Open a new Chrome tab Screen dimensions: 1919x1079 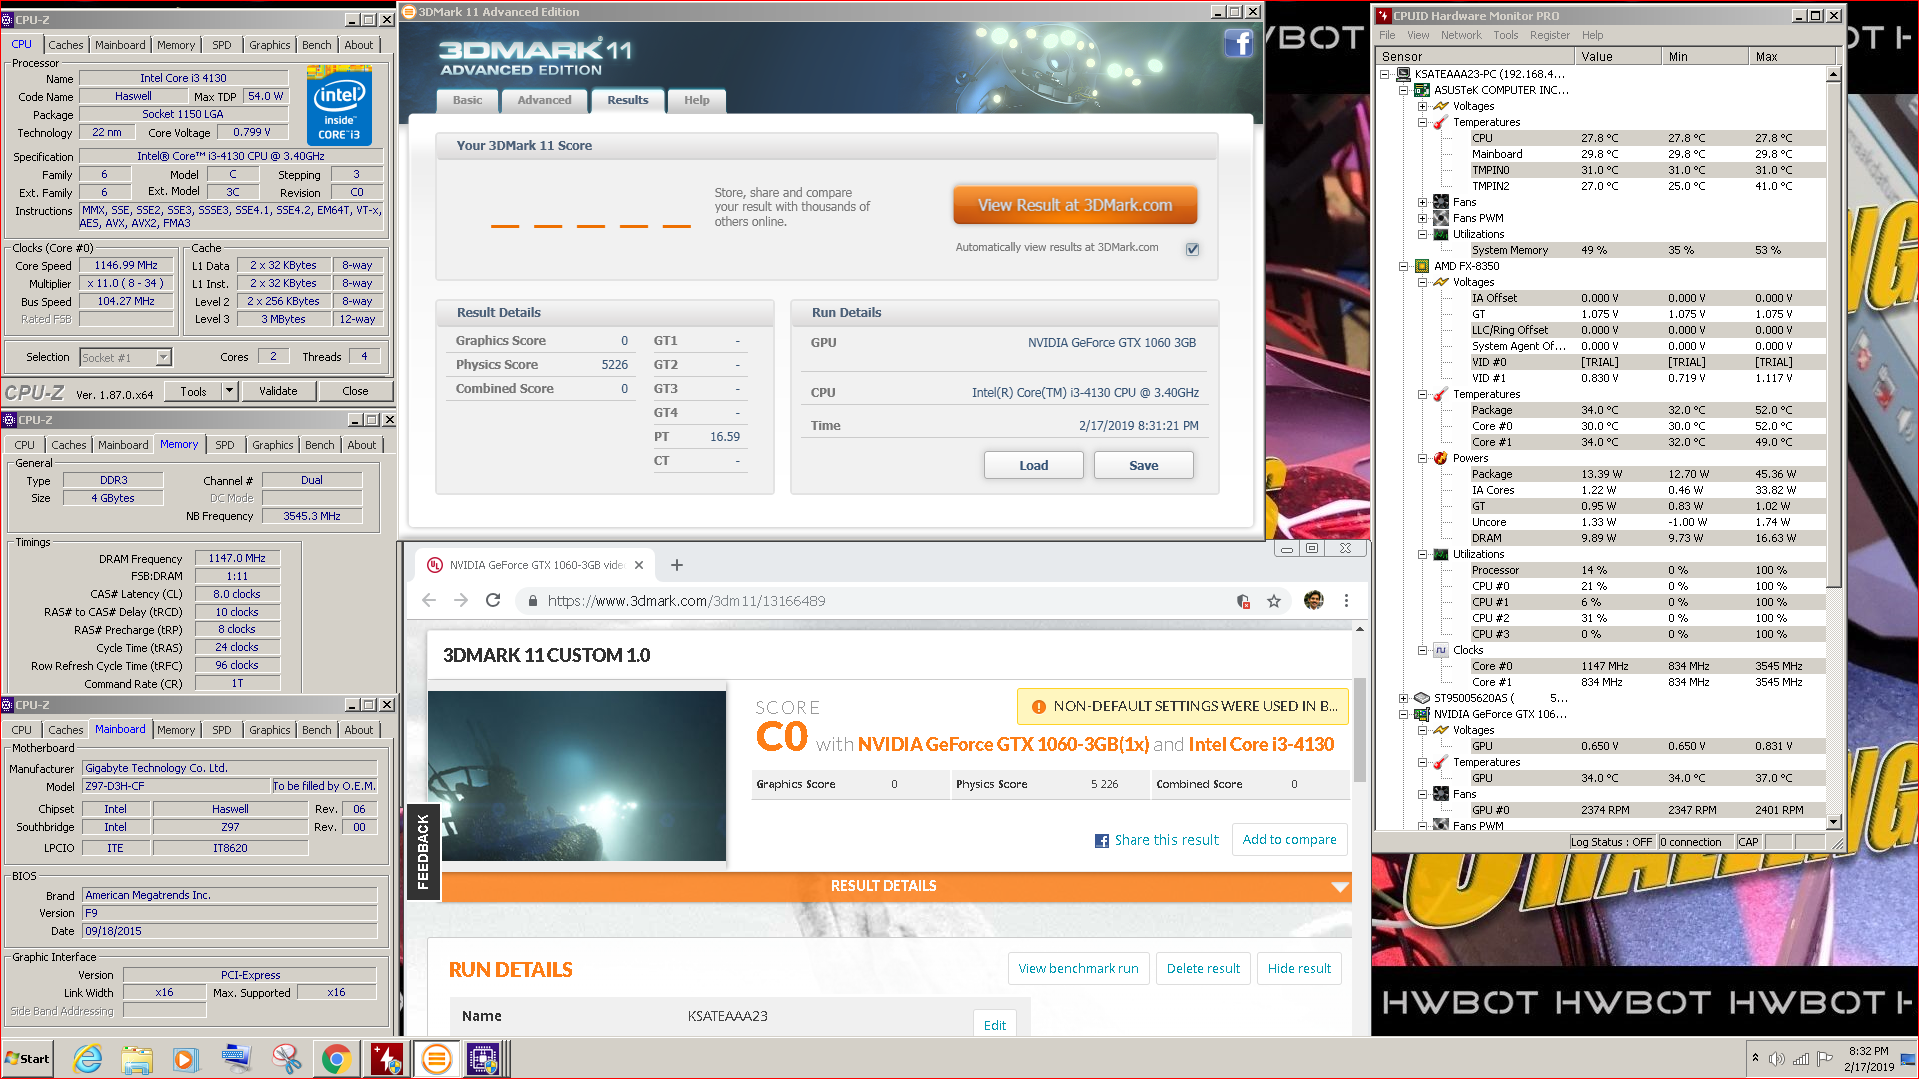677,565
